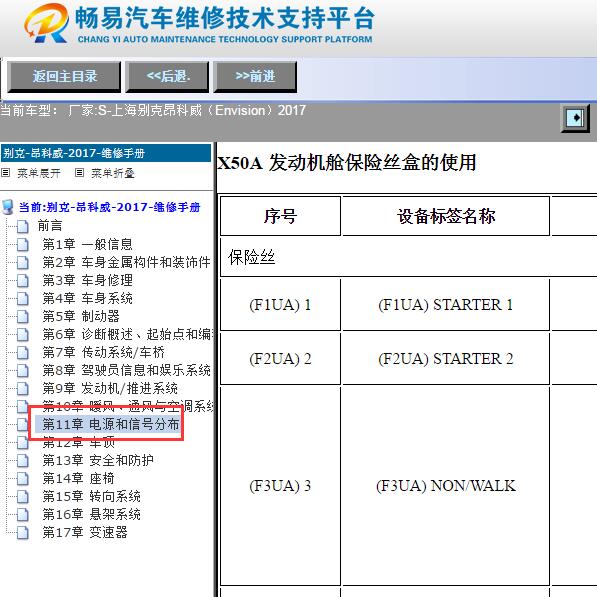Click the 保险丝 section row
The image size is (597, 597).
pos(409,257)
